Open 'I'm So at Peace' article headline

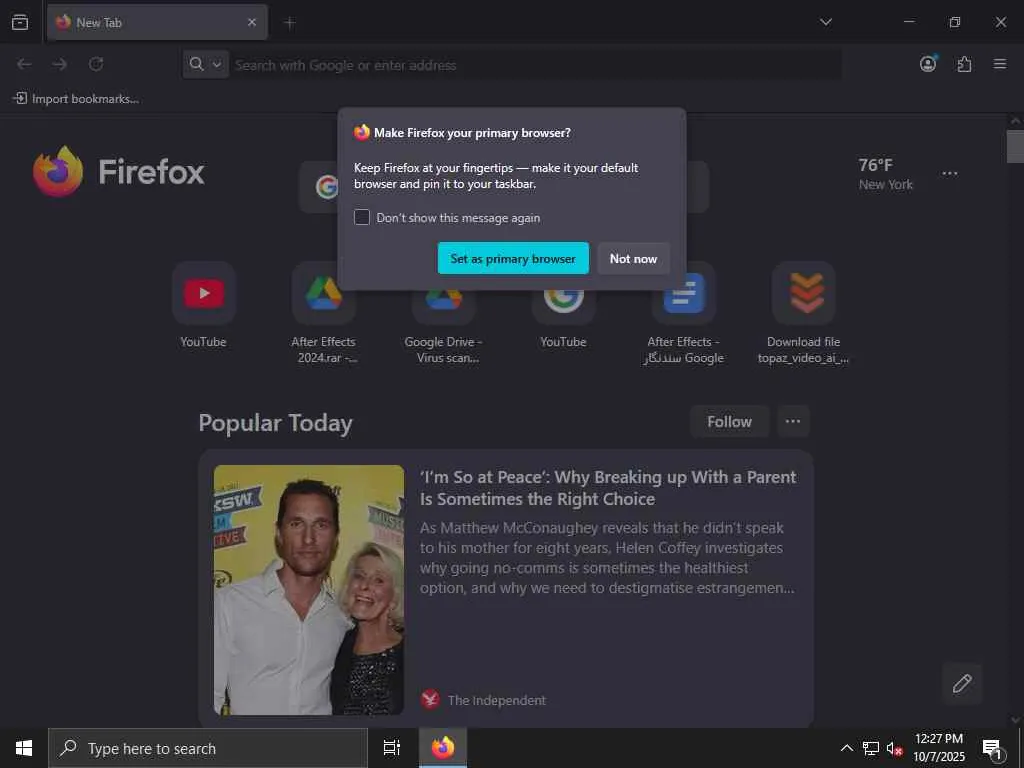[x=608, y=488]
